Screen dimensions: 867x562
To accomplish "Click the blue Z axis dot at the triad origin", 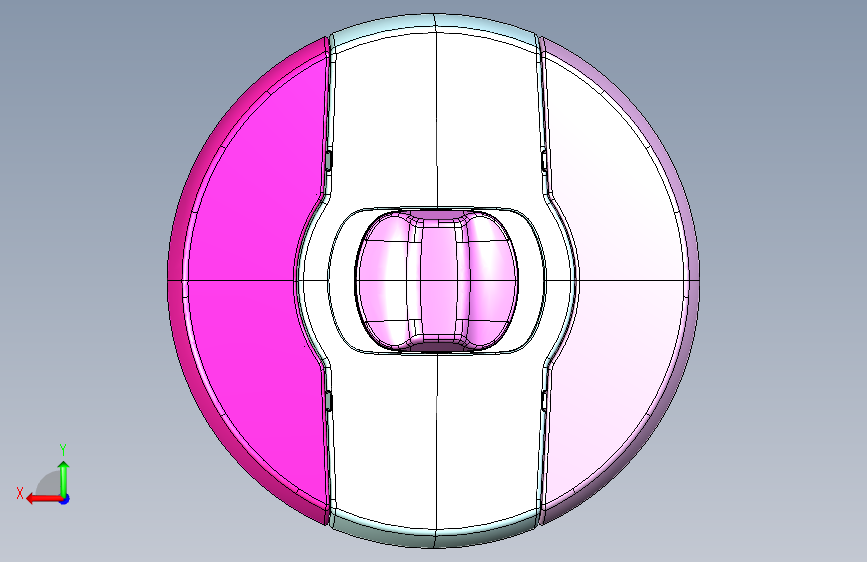I will 65,499.
